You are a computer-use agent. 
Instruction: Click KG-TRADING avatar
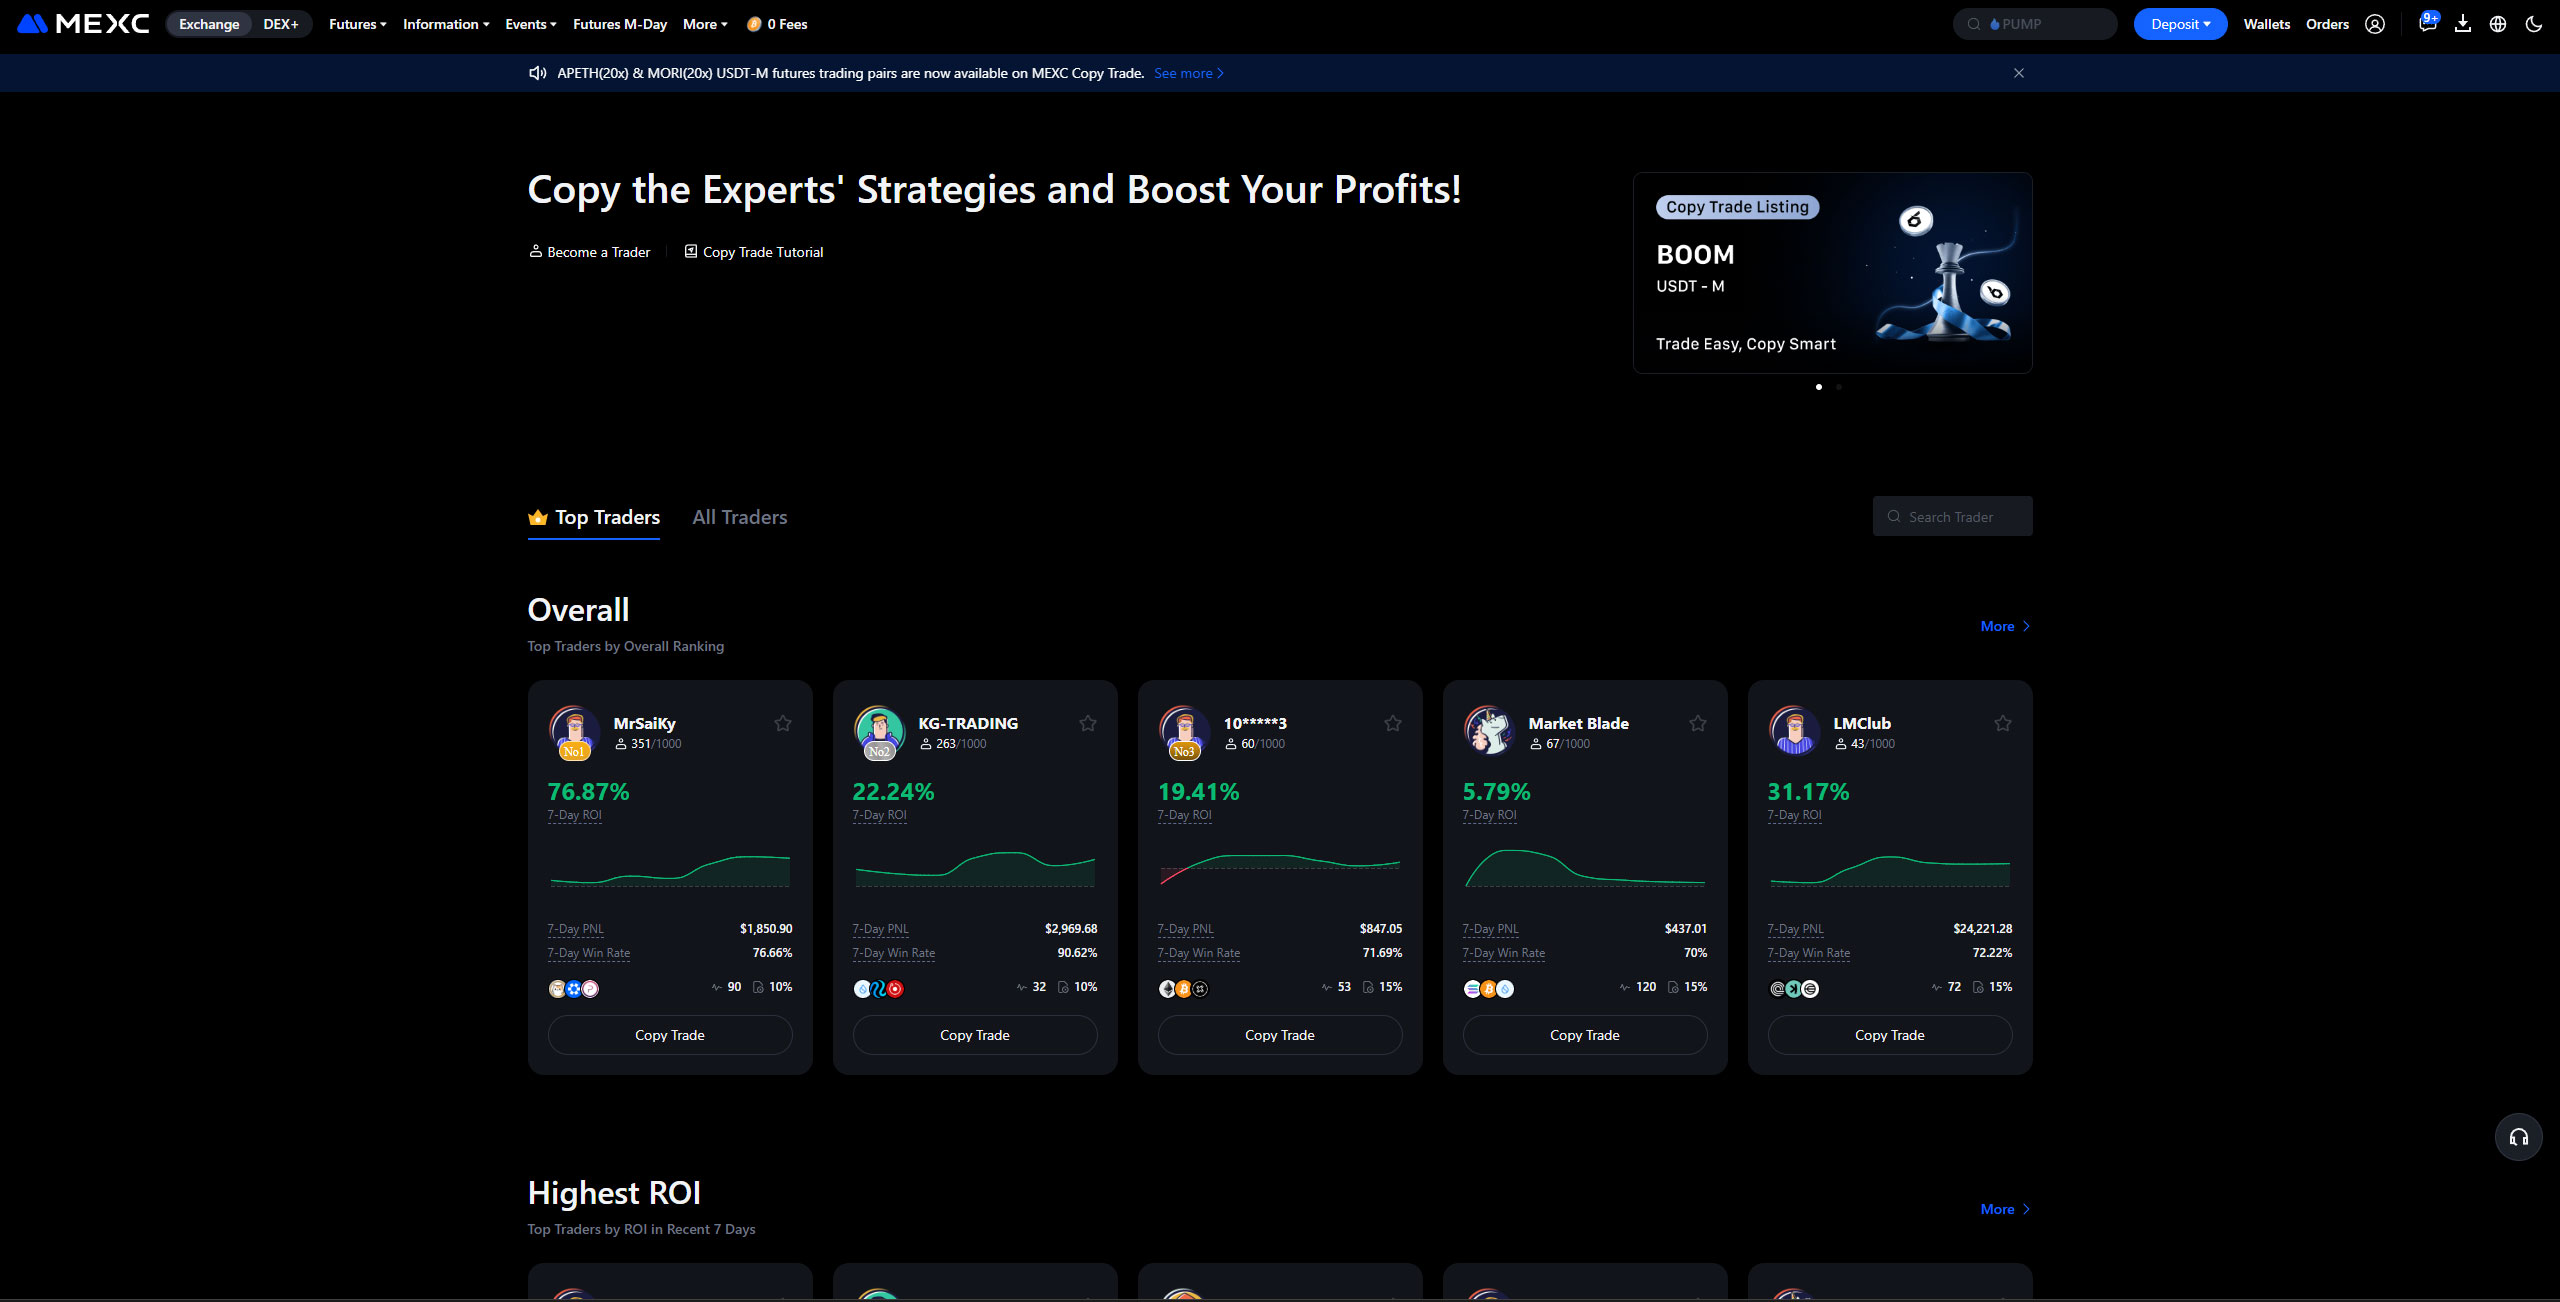(x=879, y=732)
